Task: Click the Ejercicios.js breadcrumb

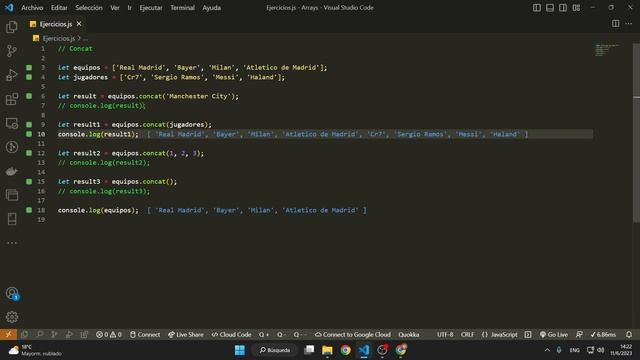Action: pyautogui.click(x=59, y=38)
